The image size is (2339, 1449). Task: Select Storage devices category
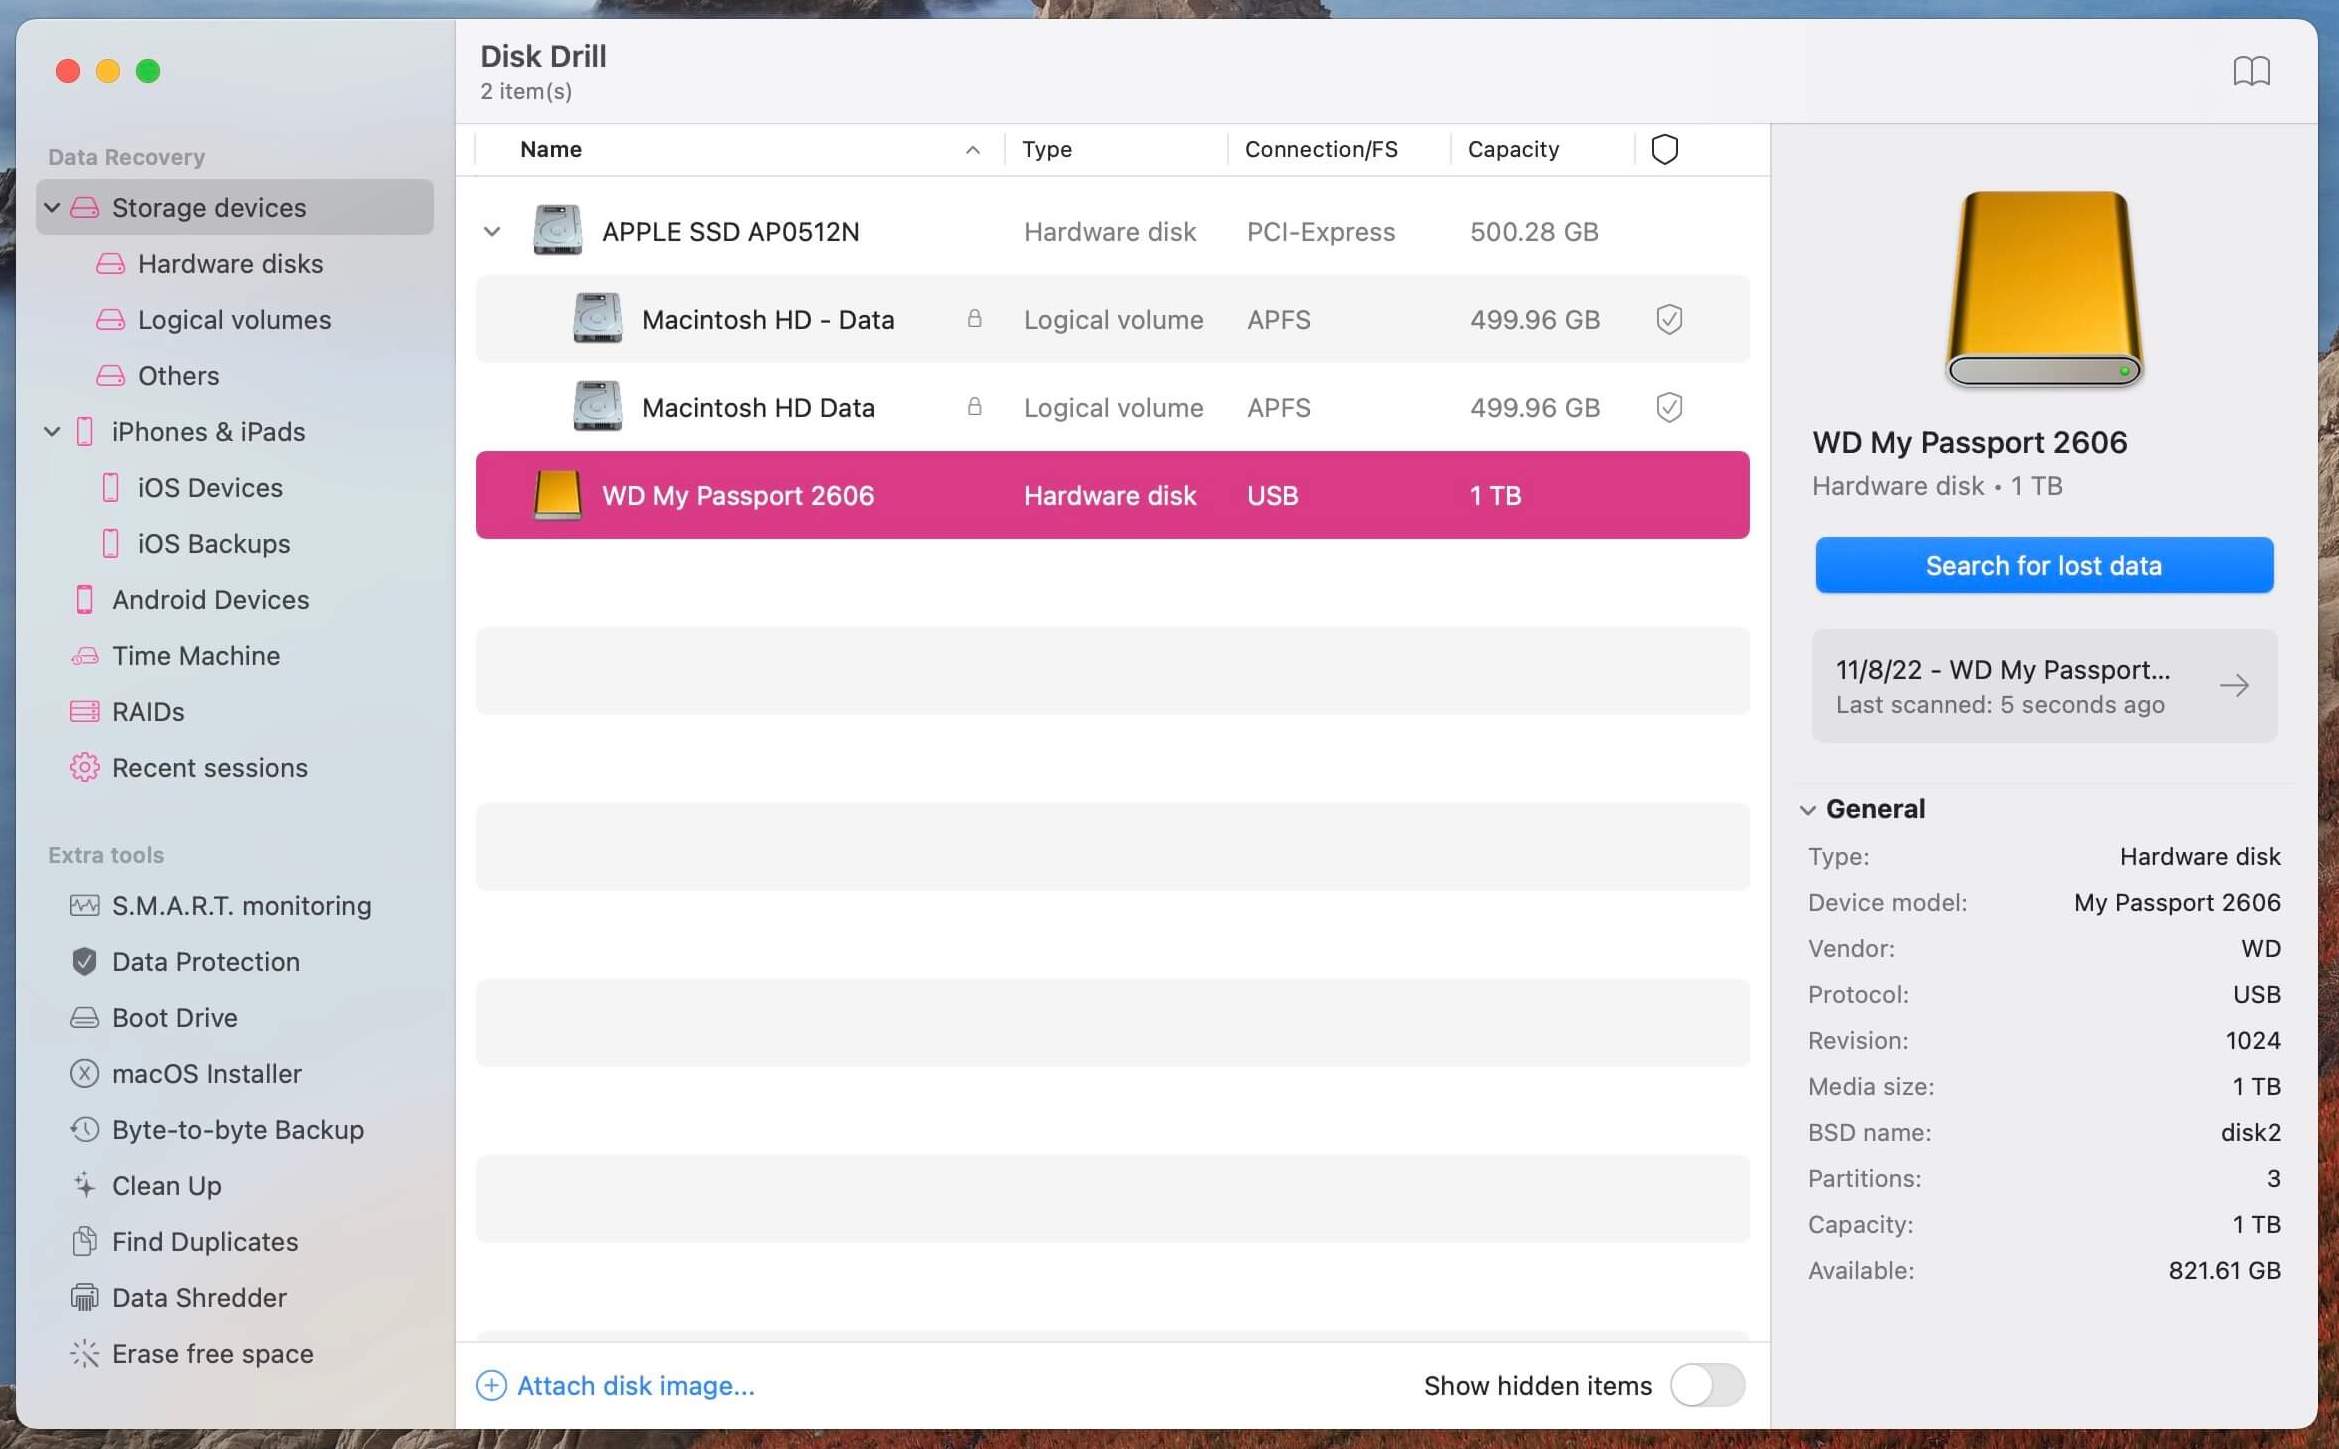coord(235,207)
